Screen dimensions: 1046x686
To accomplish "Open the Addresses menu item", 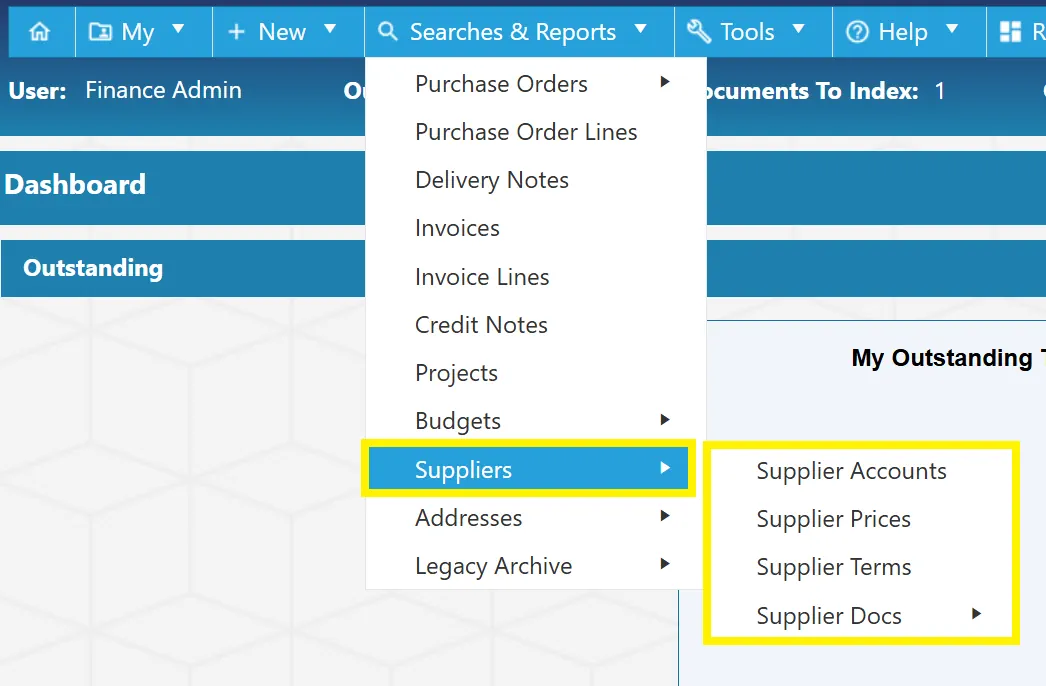I will (x=536, y=518).
